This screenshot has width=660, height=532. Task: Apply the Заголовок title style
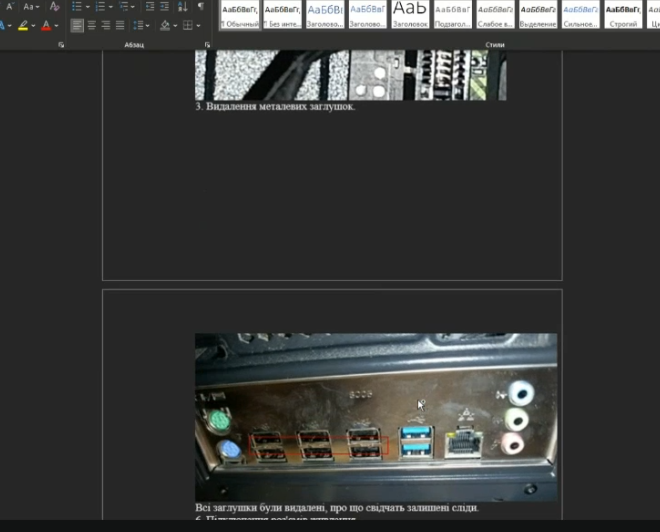[410, 14]
